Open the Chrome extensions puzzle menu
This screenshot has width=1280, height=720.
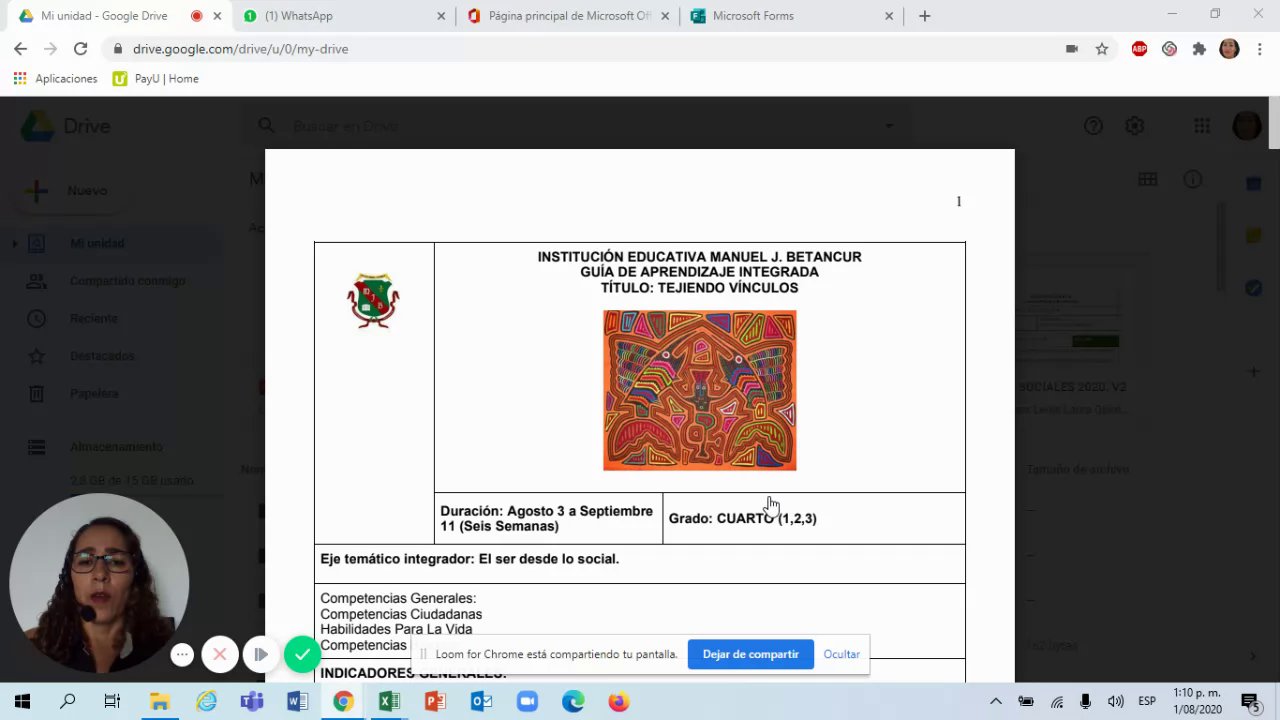click(x=1199, y=48)
